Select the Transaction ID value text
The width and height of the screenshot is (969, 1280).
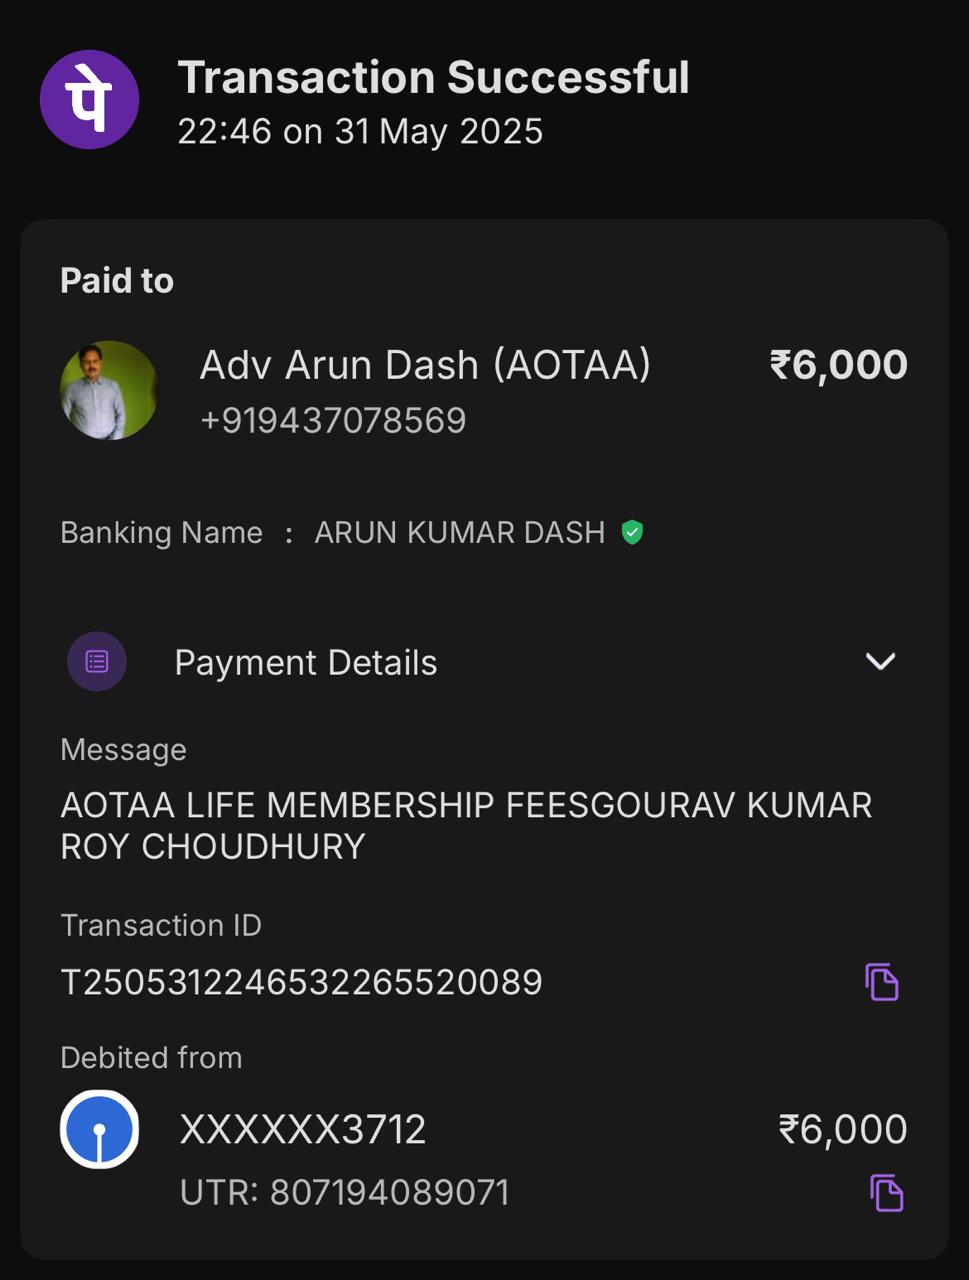(x=301, y=982)
